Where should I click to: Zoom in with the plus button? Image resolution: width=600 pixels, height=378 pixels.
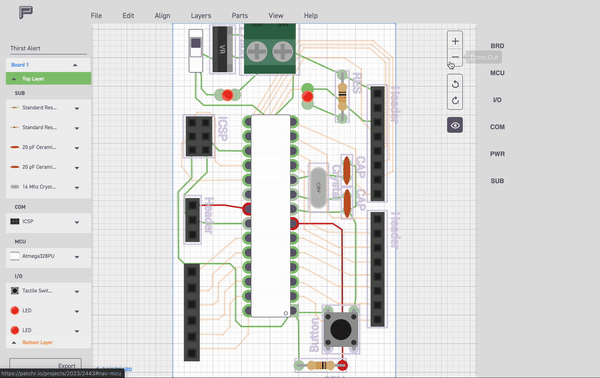455,41
